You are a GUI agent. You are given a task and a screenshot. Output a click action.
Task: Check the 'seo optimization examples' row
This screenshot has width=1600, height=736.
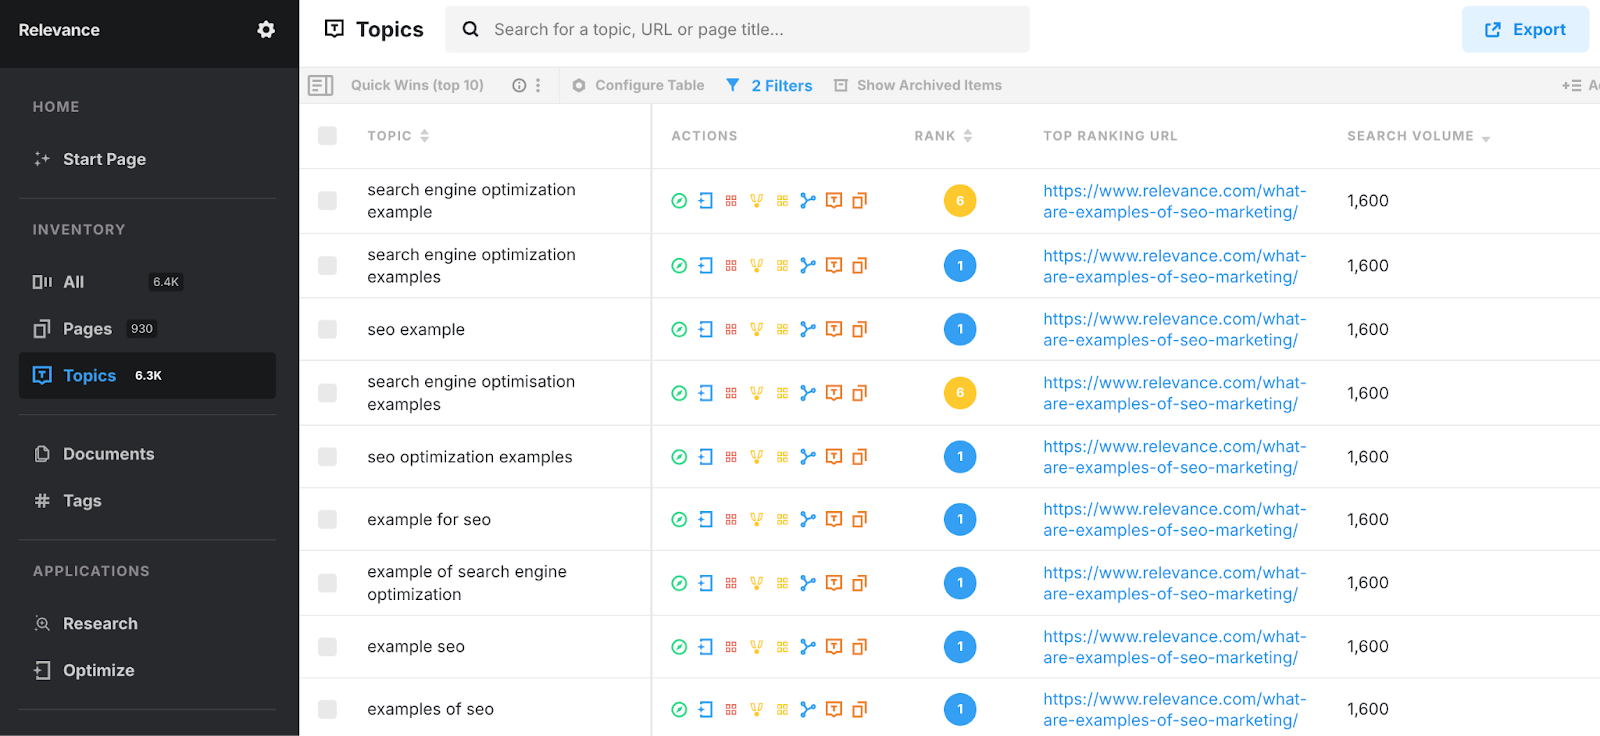coord(327,457)
